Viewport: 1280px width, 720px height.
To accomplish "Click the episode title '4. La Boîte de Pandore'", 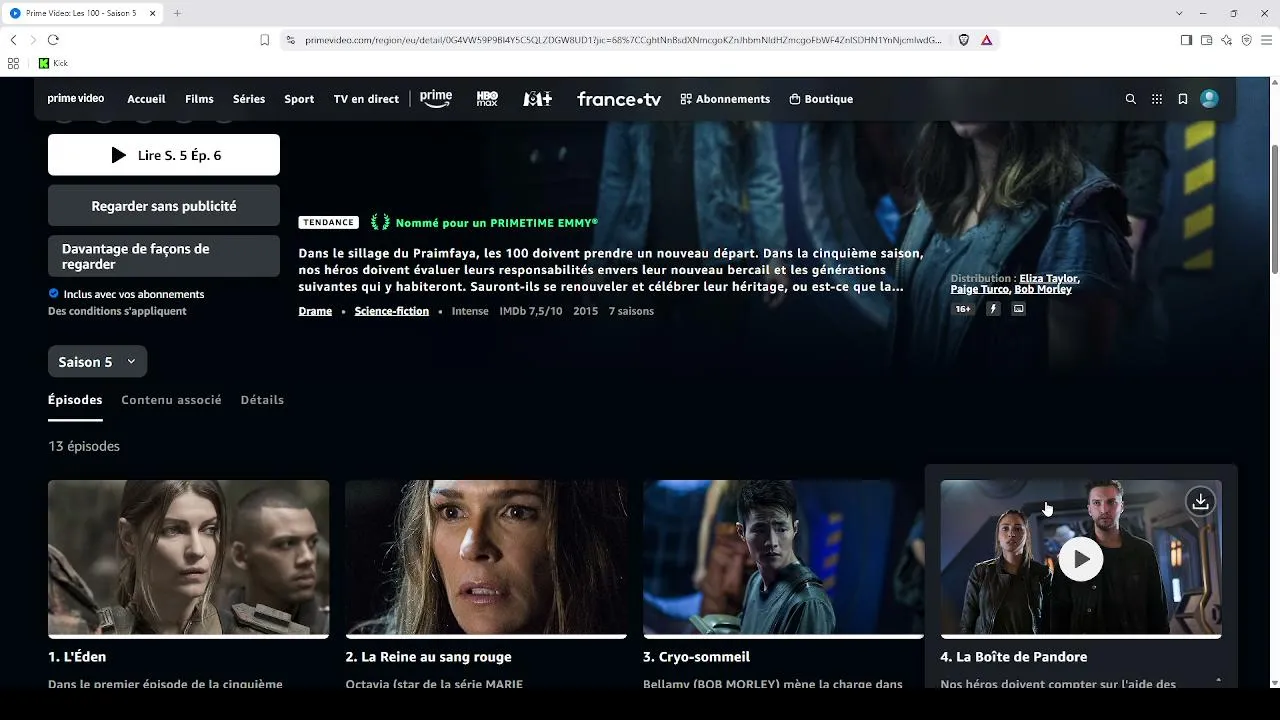I will click(1014, 657).
